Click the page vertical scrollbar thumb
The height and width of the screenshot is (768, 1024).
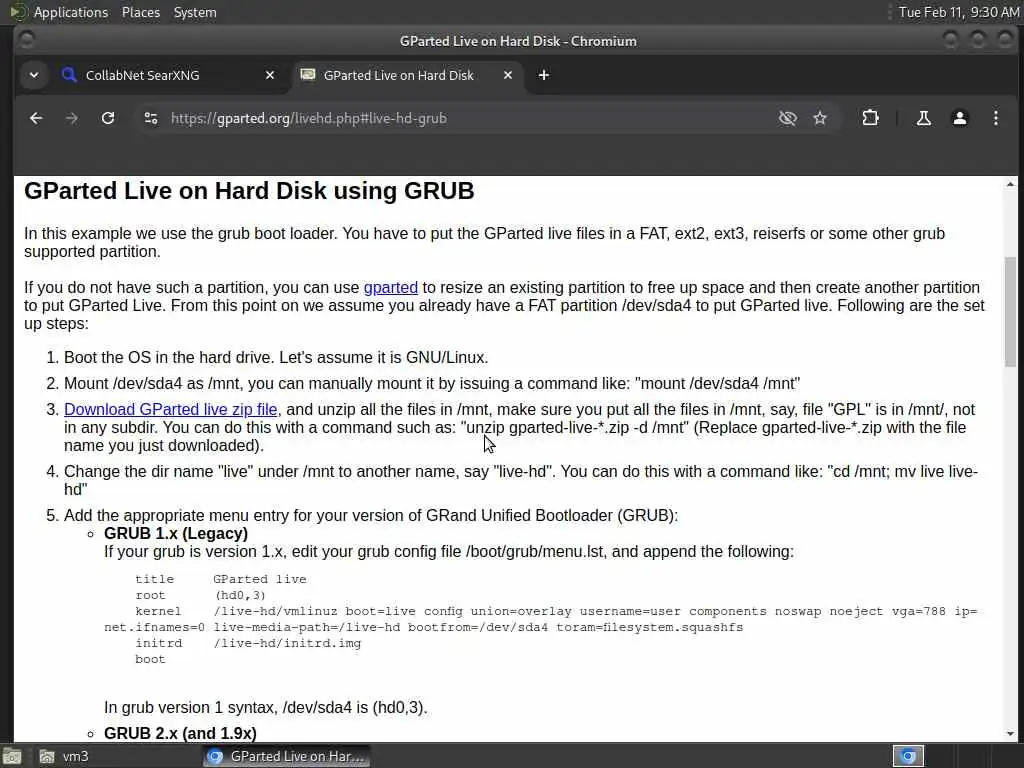click(1010, 312)
